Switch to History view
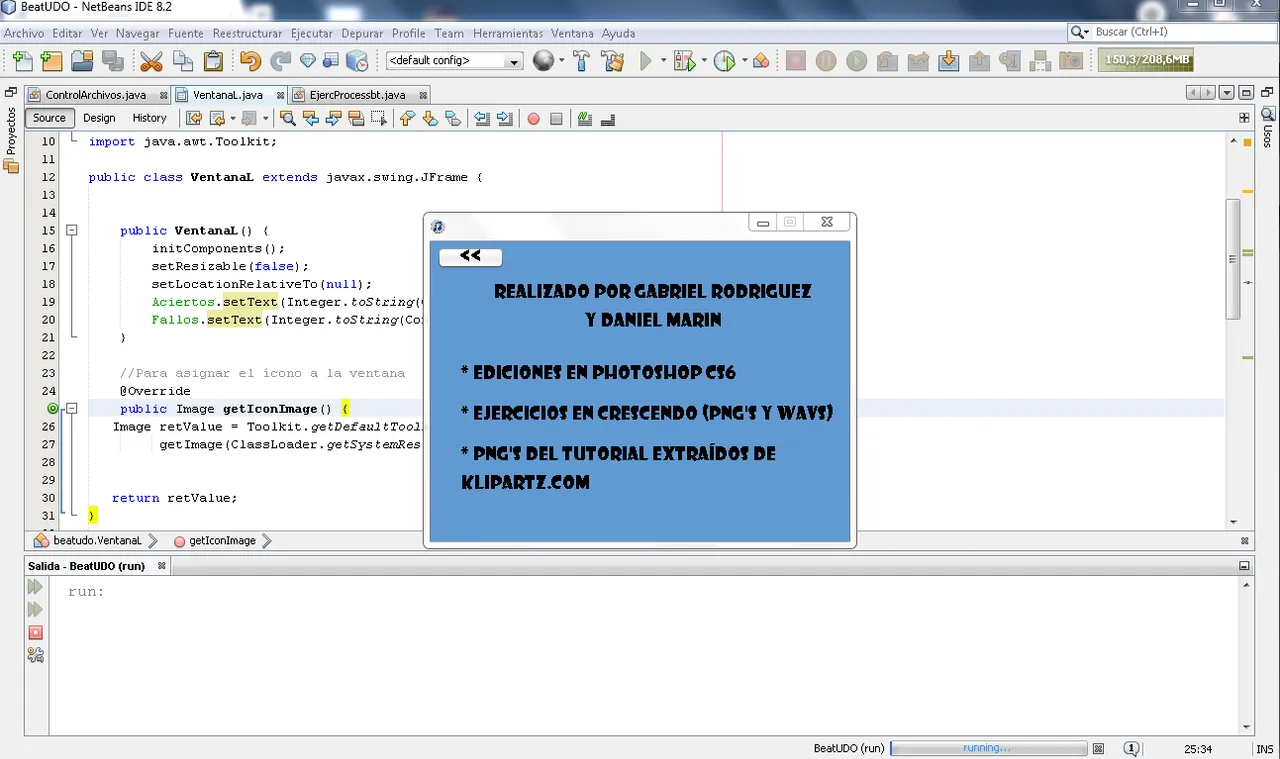This screenshot has width=1280, height=759. pos(150,118)
